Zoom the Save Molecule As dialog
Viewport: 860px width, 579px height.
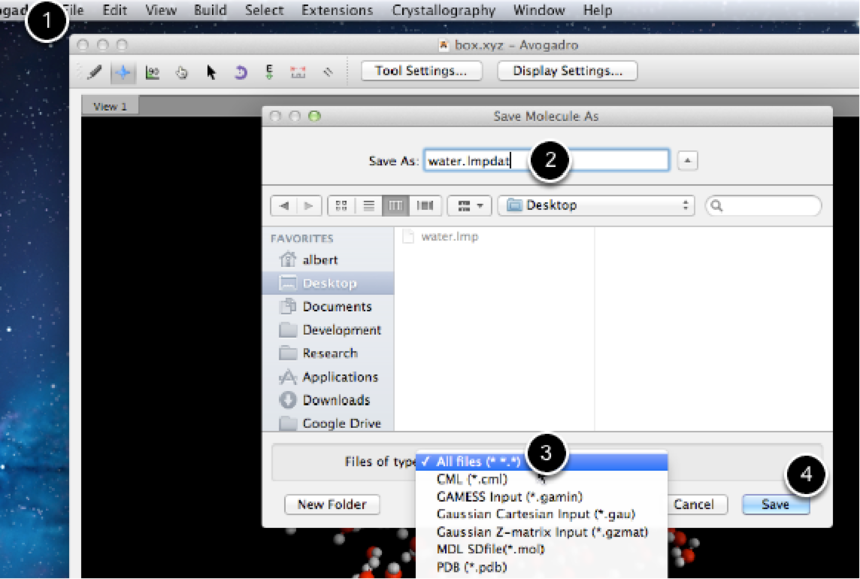pos(314,116)
